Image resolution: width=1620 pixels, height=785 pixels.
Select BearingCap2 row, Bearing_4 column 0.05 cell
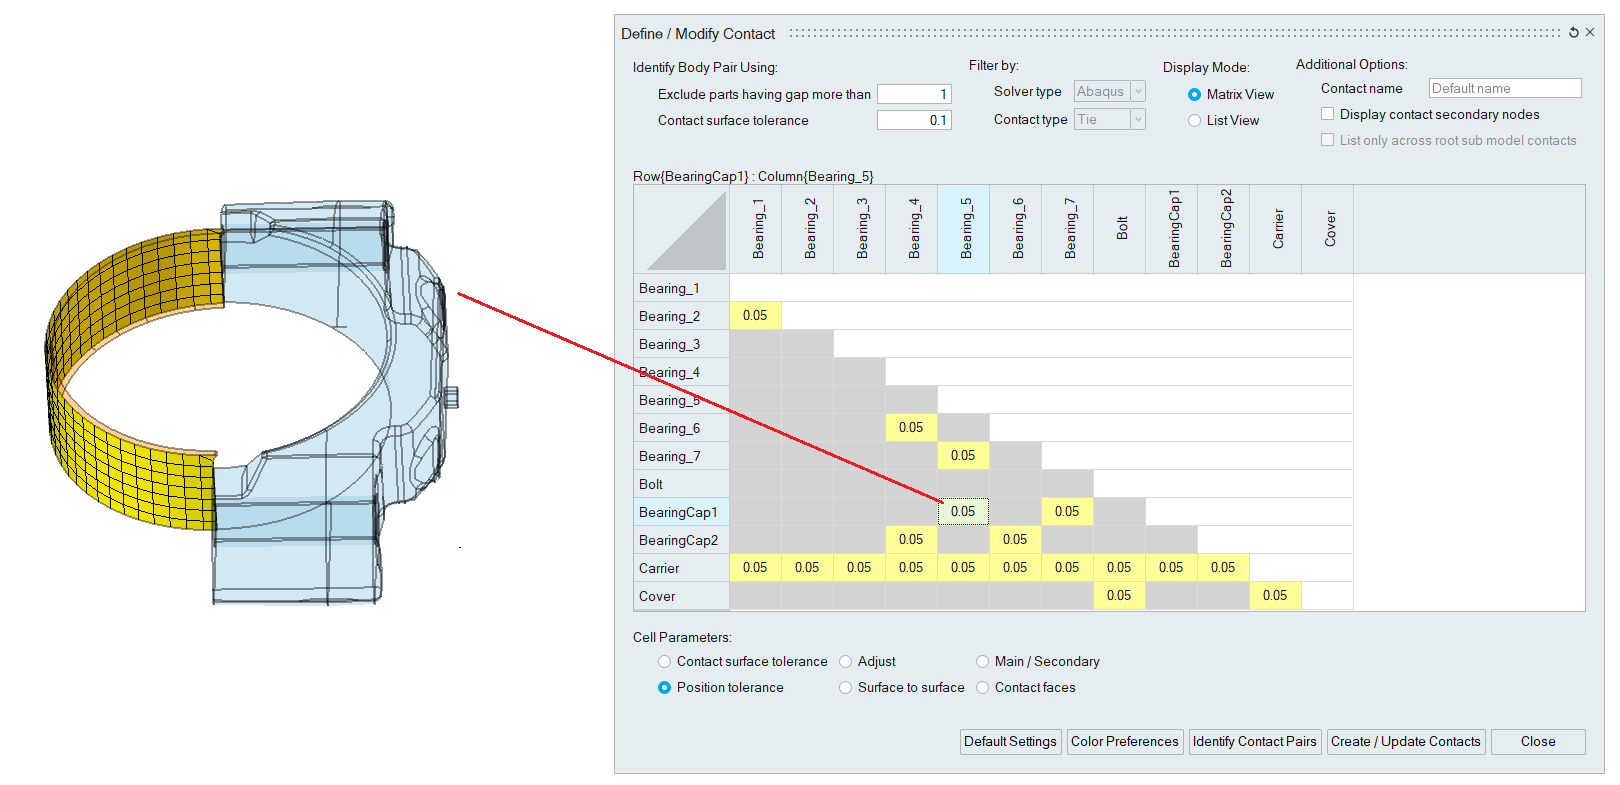[x=912, y=540]
